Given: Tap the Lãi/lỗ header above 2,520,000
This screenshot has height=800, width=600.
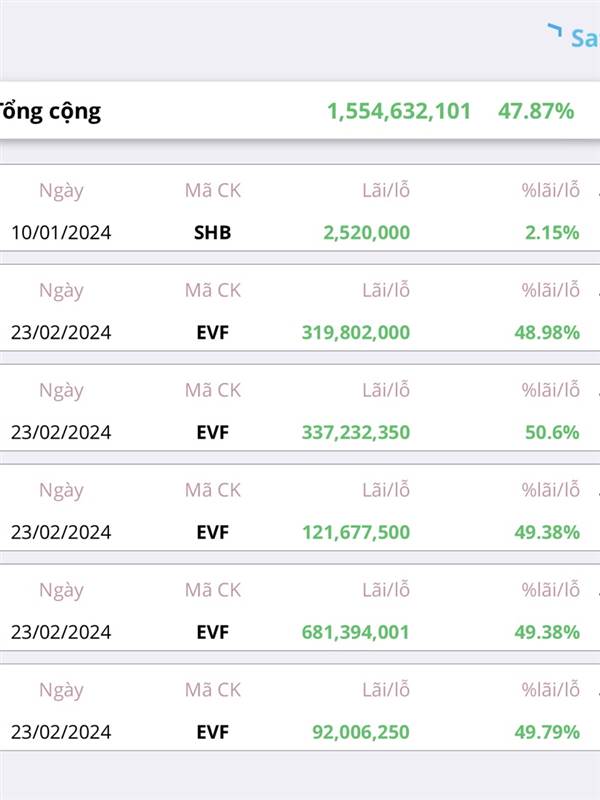Looking at the screenshot, I should click(x=386, y=190).
